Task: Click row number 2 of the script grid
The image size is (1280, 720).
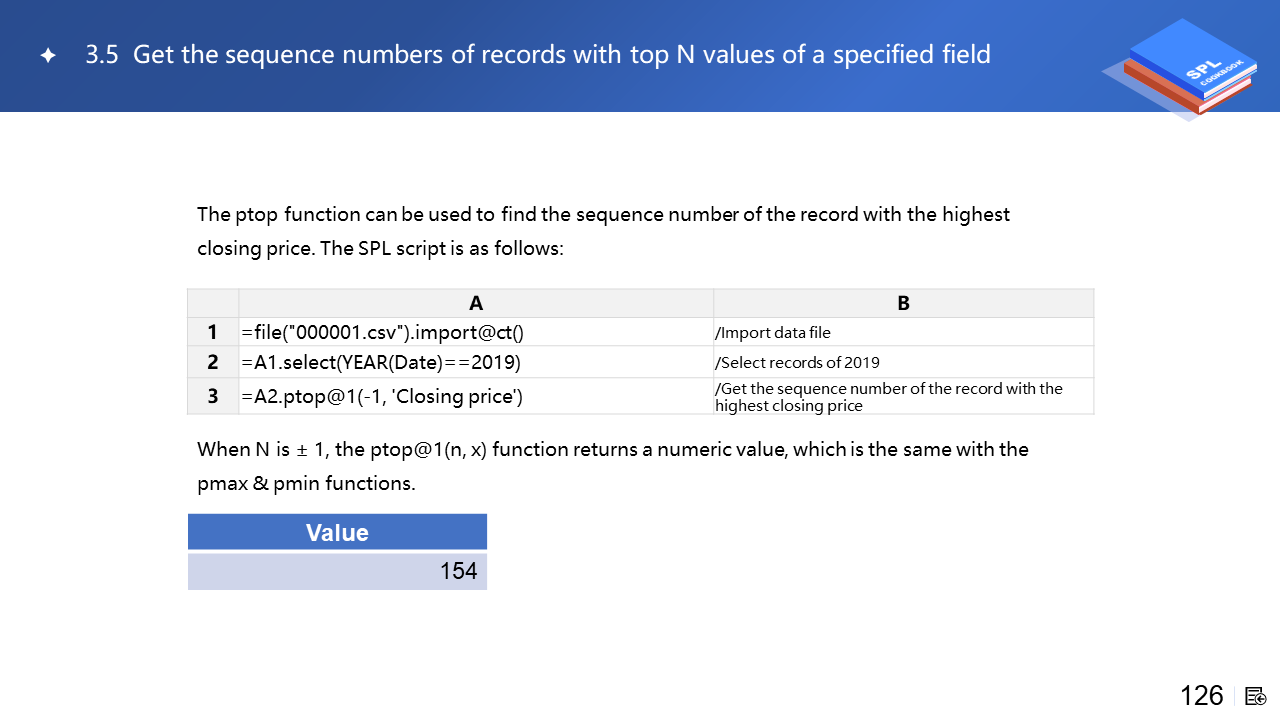Action: click(x=213, y=362)
